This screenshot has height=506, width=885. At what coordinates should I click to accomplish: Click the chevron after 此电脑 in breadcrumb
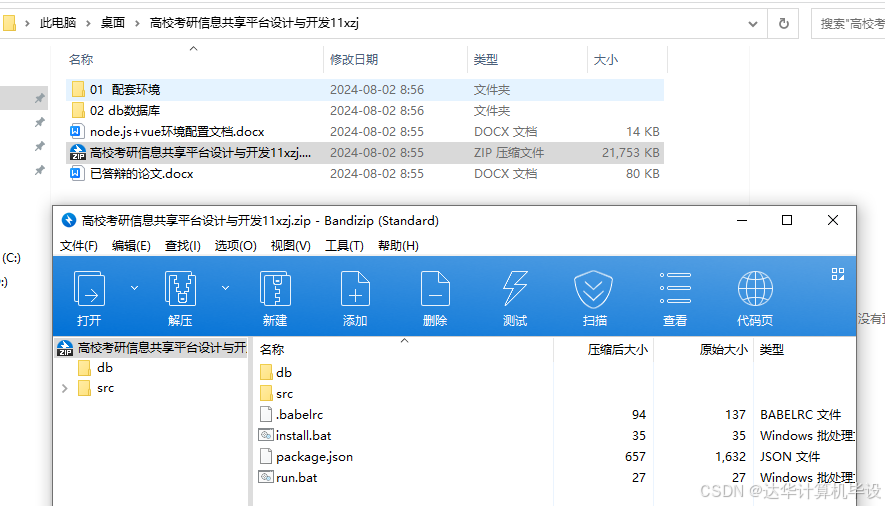(x=88, y=23)
